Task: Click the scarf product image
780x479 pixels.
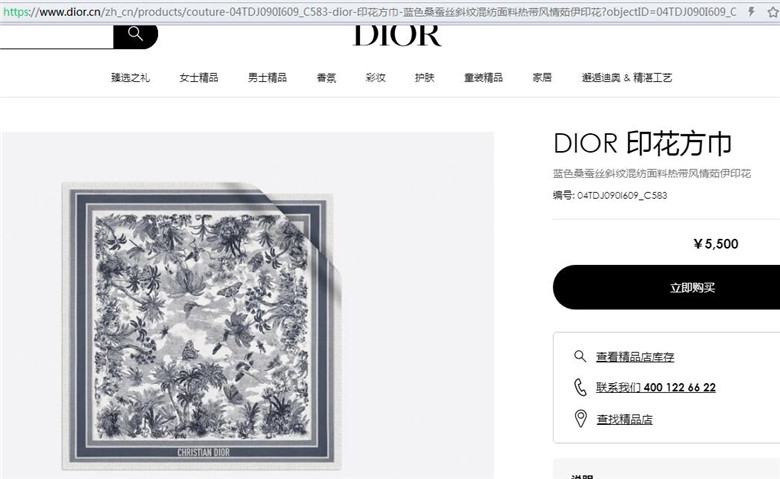Action: click(201, 326)
